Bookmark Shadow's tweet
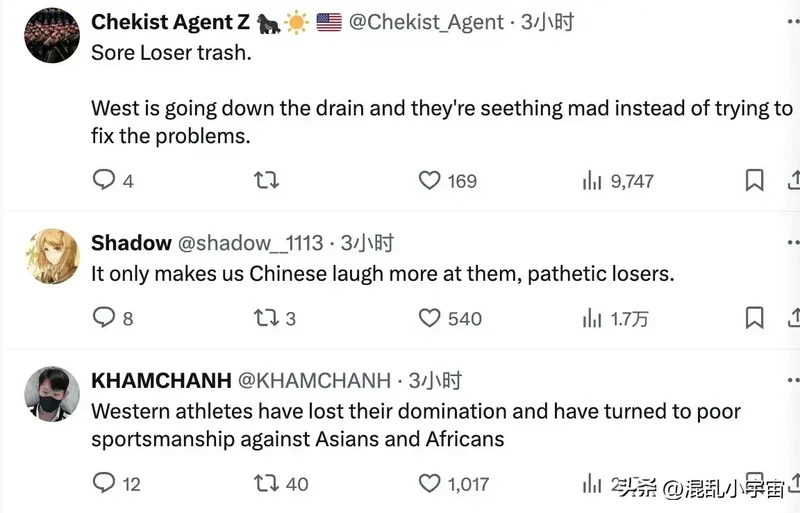The width and height of the screenshot is (800, 513). coord(754,317)
